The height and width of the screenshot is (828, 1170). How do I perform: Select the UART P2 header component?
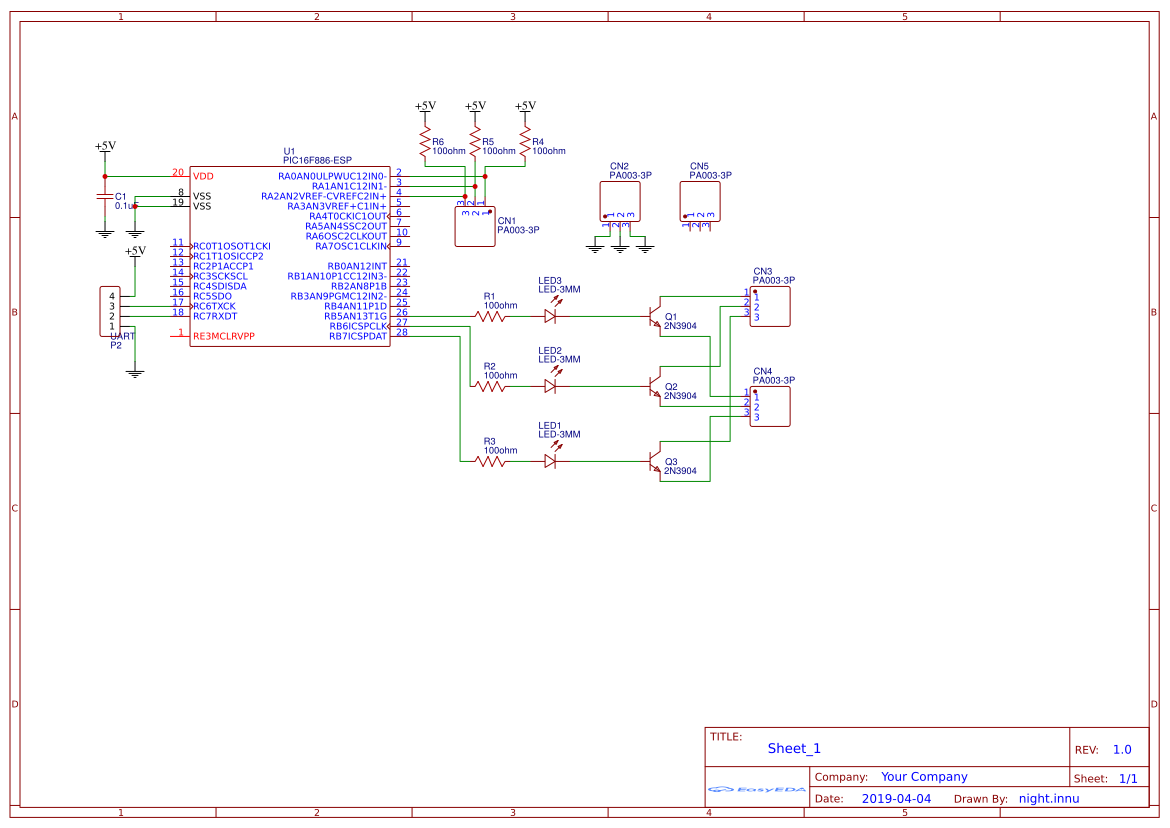click(109, 311)
